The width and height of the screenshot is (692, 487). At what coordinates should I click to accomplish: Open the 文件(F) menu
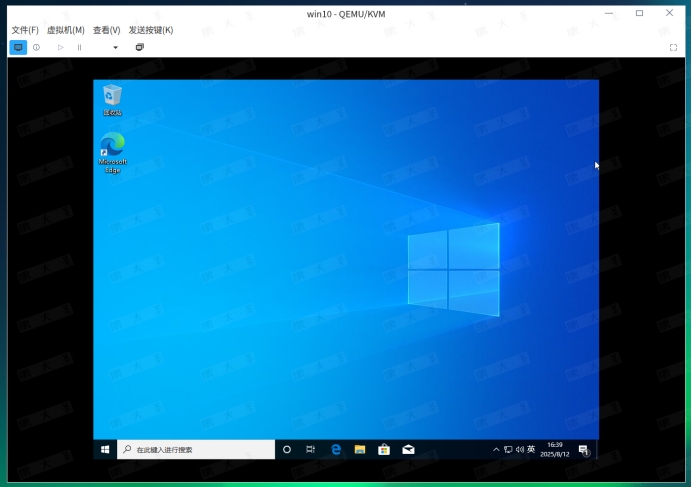(x=25, y=30)
